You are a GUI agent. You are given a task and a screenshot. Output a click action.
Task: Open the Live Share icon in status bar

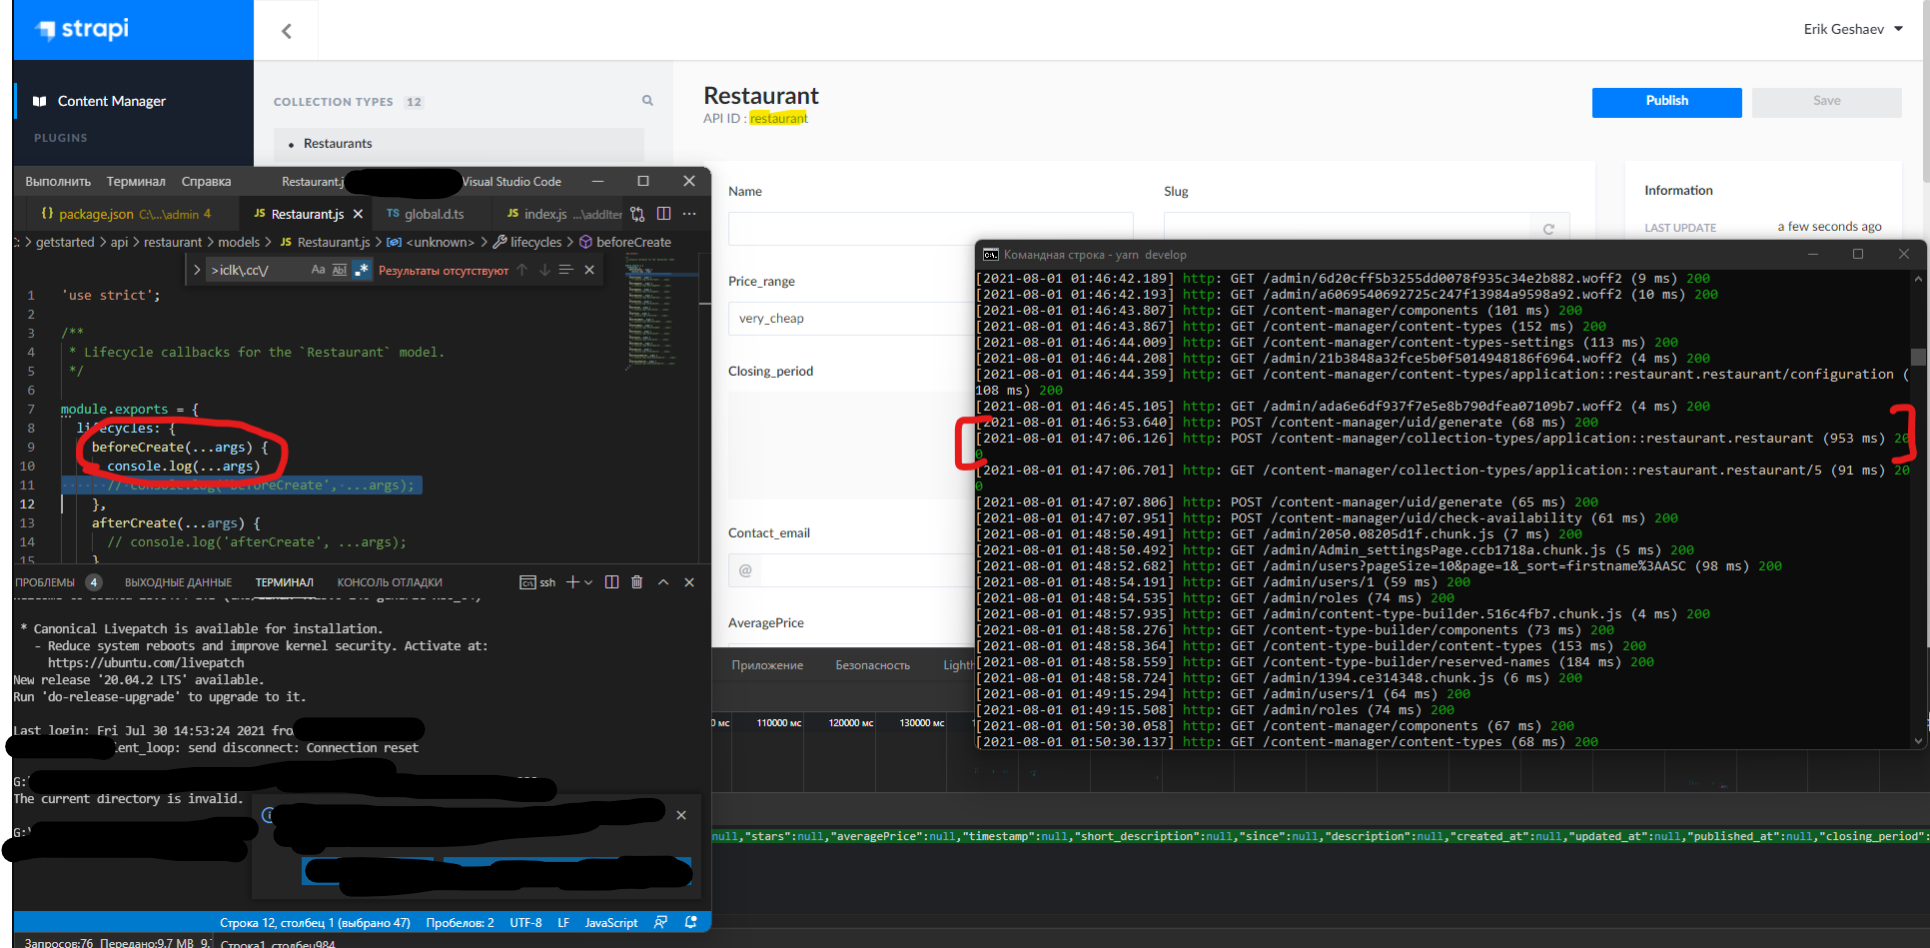660,922
